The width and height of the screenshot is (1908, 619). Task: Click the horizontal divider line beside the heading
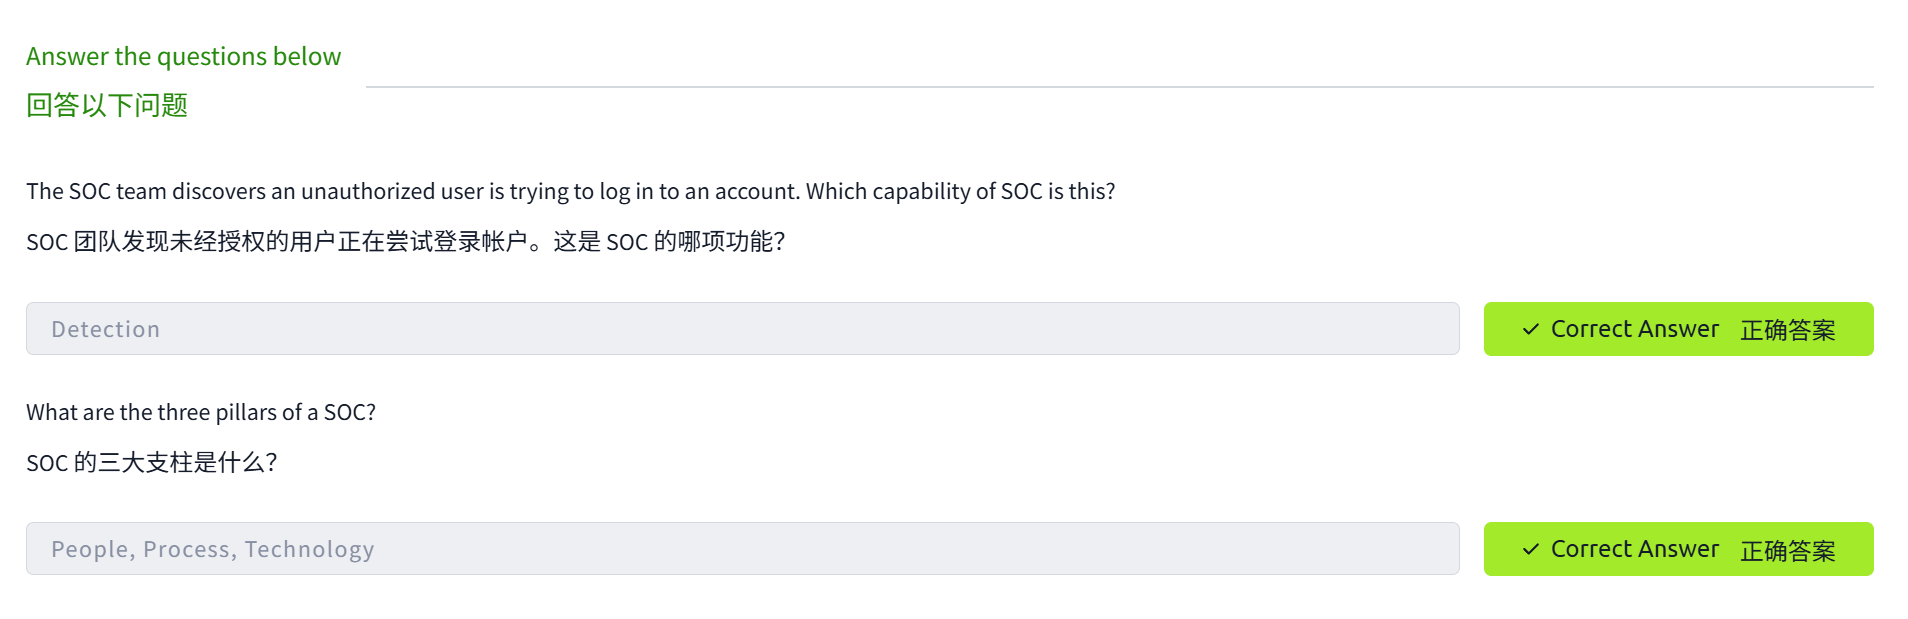tap(1119, 87)
